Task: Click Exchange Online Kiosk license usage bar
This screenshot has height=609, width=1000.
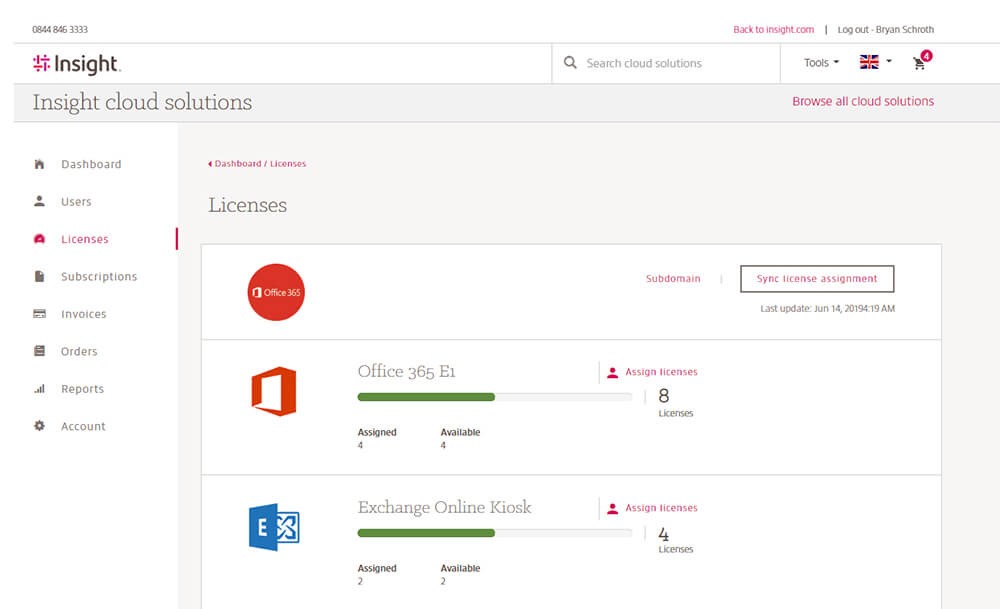Action: (494, 532)
